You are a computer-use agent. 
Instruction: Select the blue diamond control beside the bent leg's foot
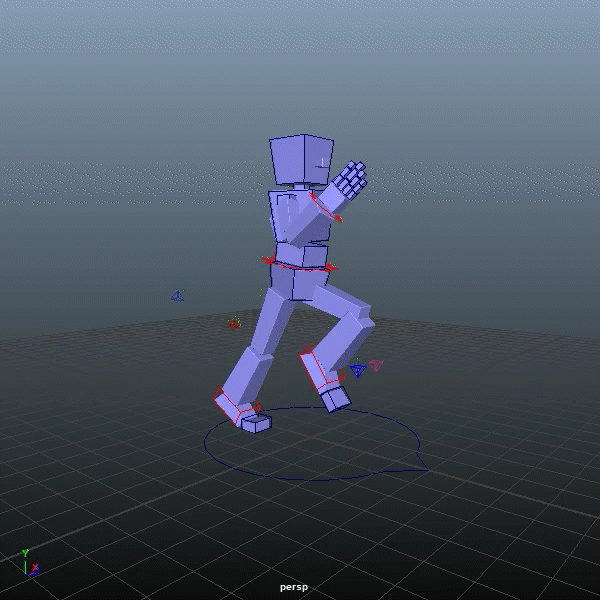coord(358,370)
